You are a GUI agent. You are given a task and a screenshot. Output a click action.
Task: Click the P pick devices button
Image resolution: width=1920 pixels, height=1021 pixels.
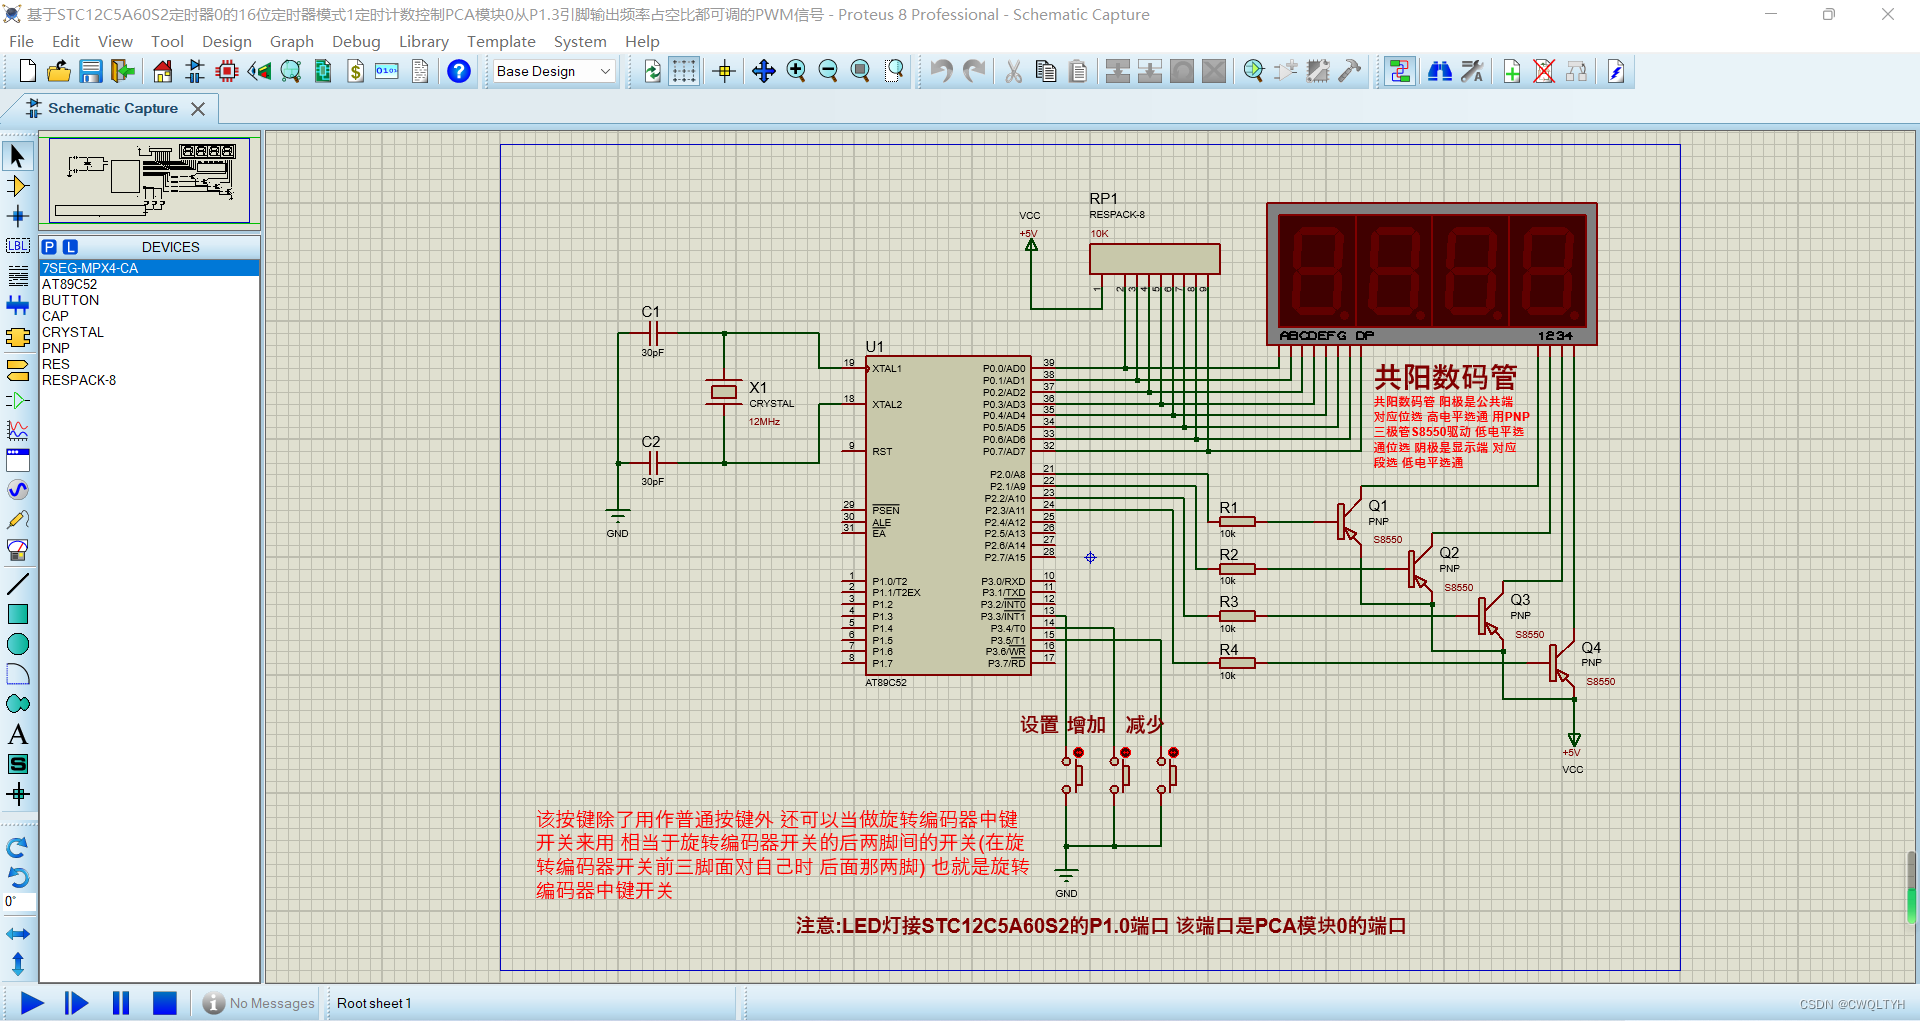(x=49, y=247)
